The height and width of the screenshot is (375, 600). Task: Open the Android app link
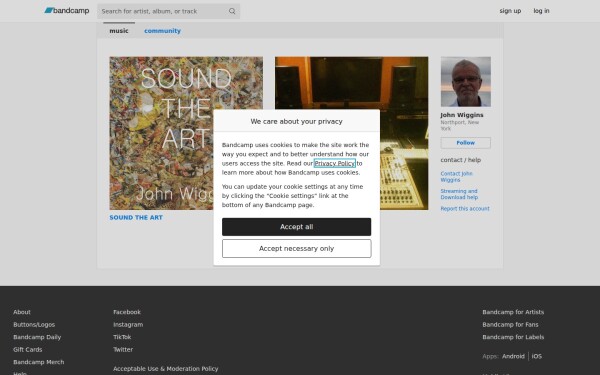513,356
